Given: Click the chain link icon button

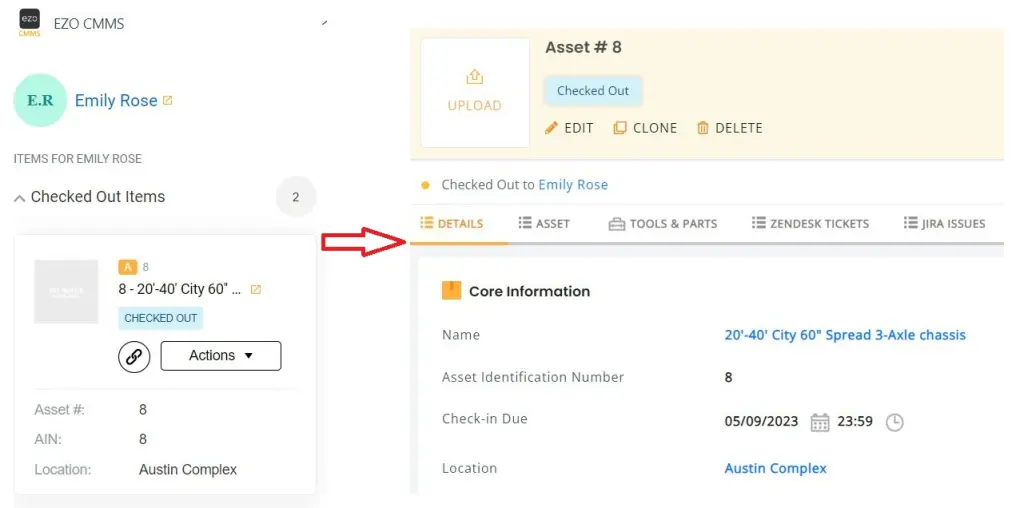Looking at the screenshot, I should 134,356.
